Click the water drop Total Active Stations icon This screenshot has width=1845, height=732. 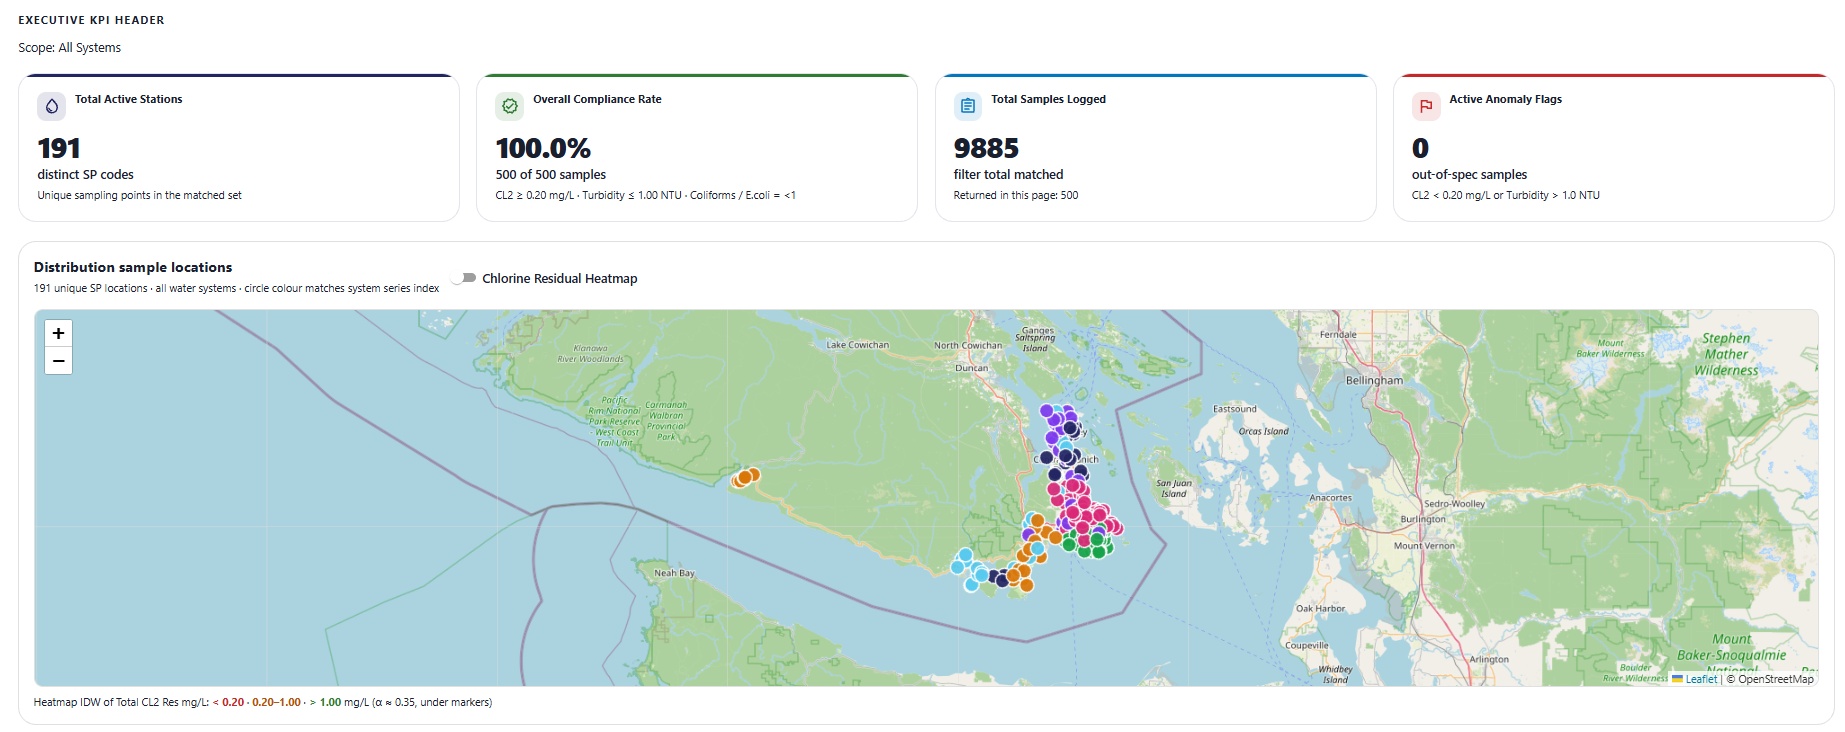point(52,106)
